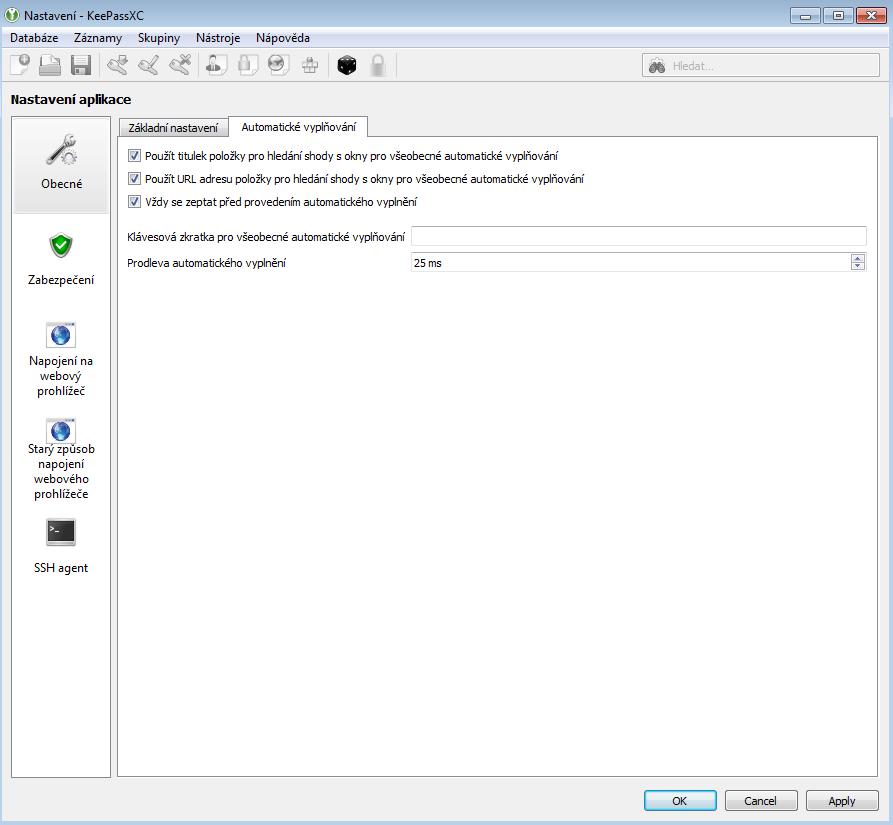Copy username with the person icon
Image resolution: width=893 pixels, height=825 pixels.
click(216, 65)
